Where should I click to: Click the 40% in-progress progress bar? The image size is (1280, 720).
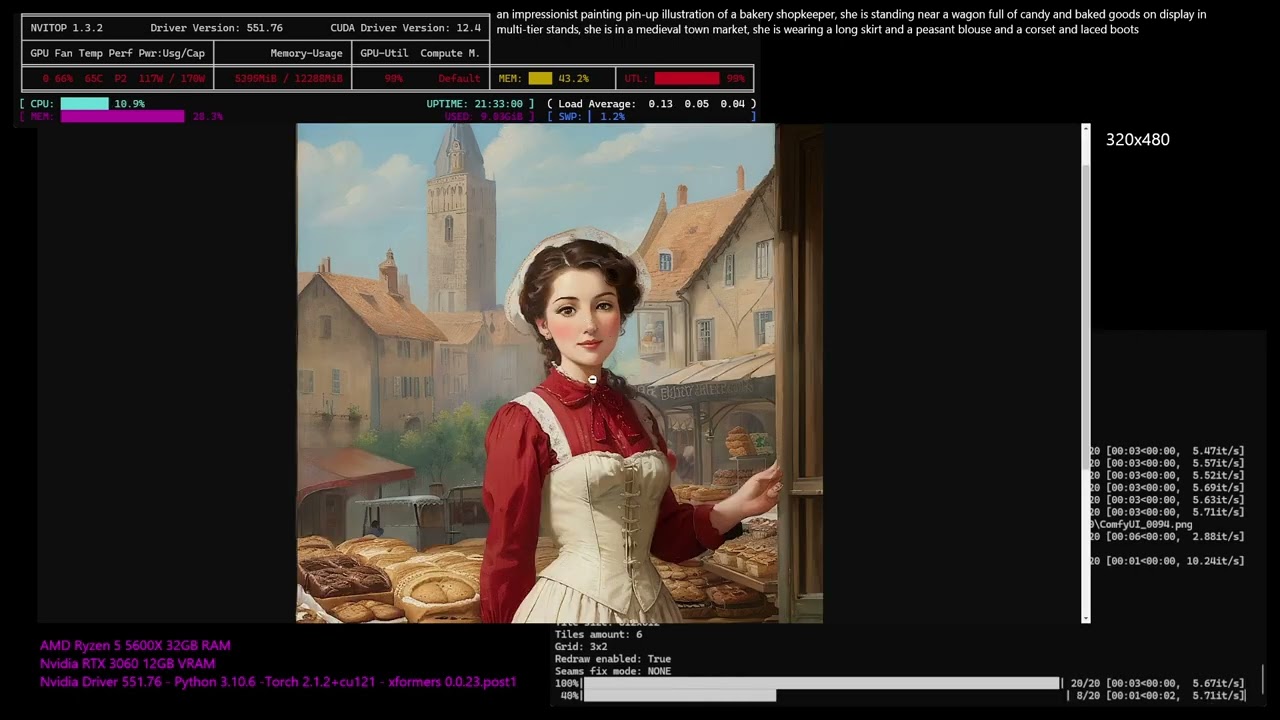[679, 695]
